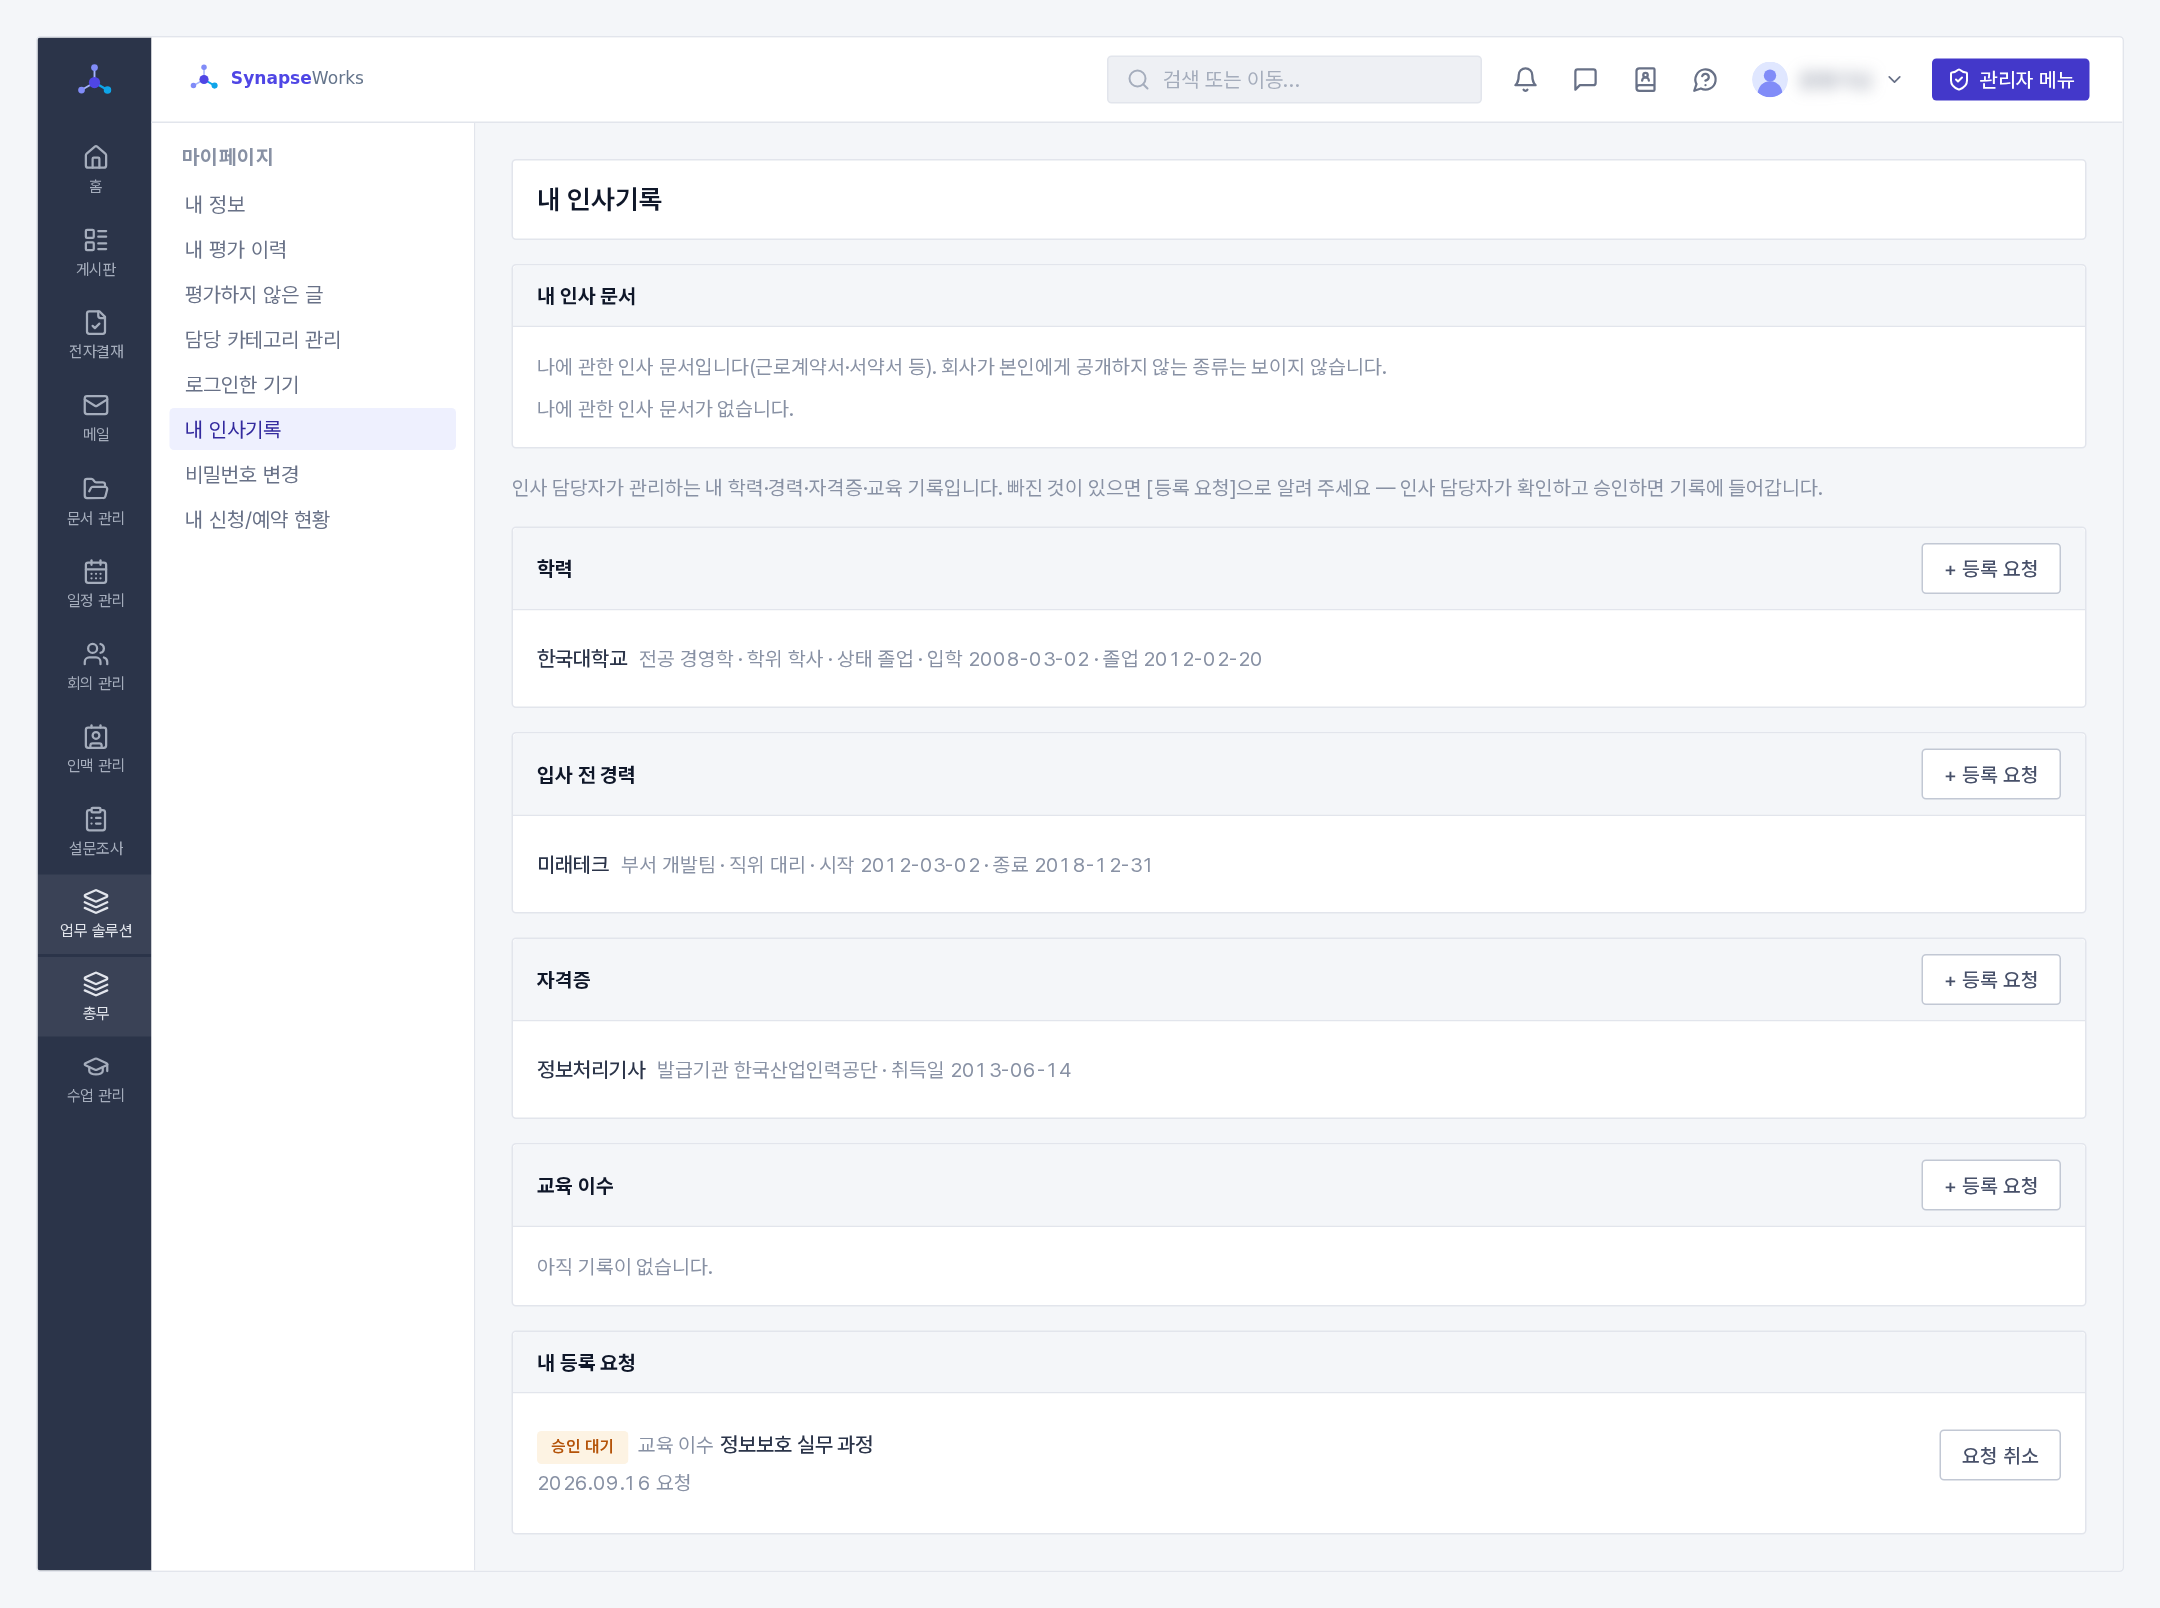Select the 비밀번호 변경 menu item
Screen dimensions: 2160x1608
[312, 474]
